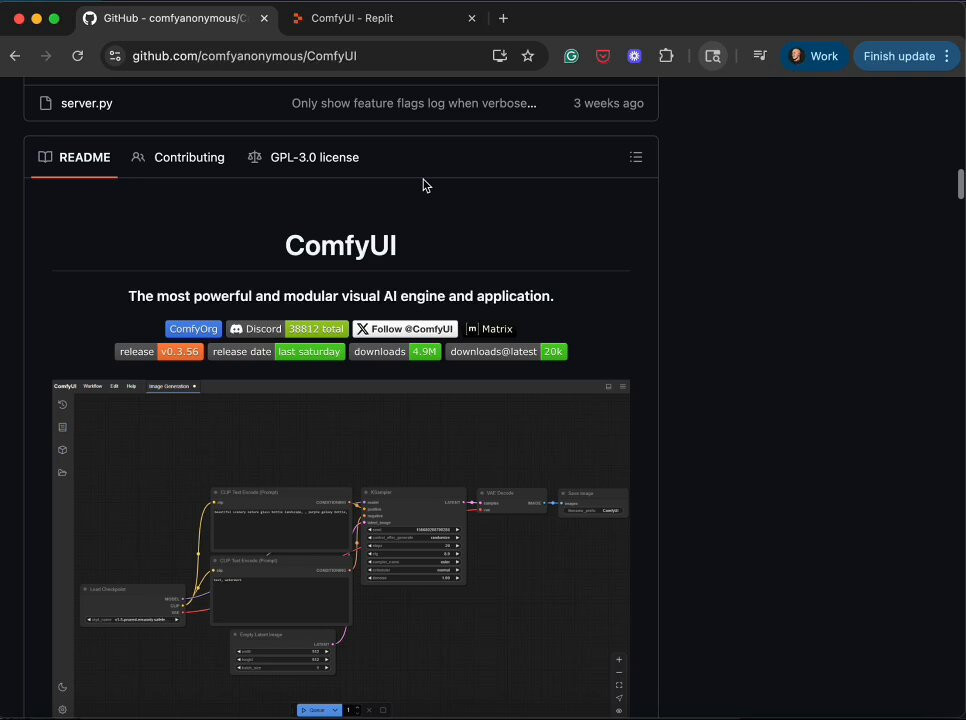Click the downloads@latest 20k badge
966x720 pixels.
[506, 352]
